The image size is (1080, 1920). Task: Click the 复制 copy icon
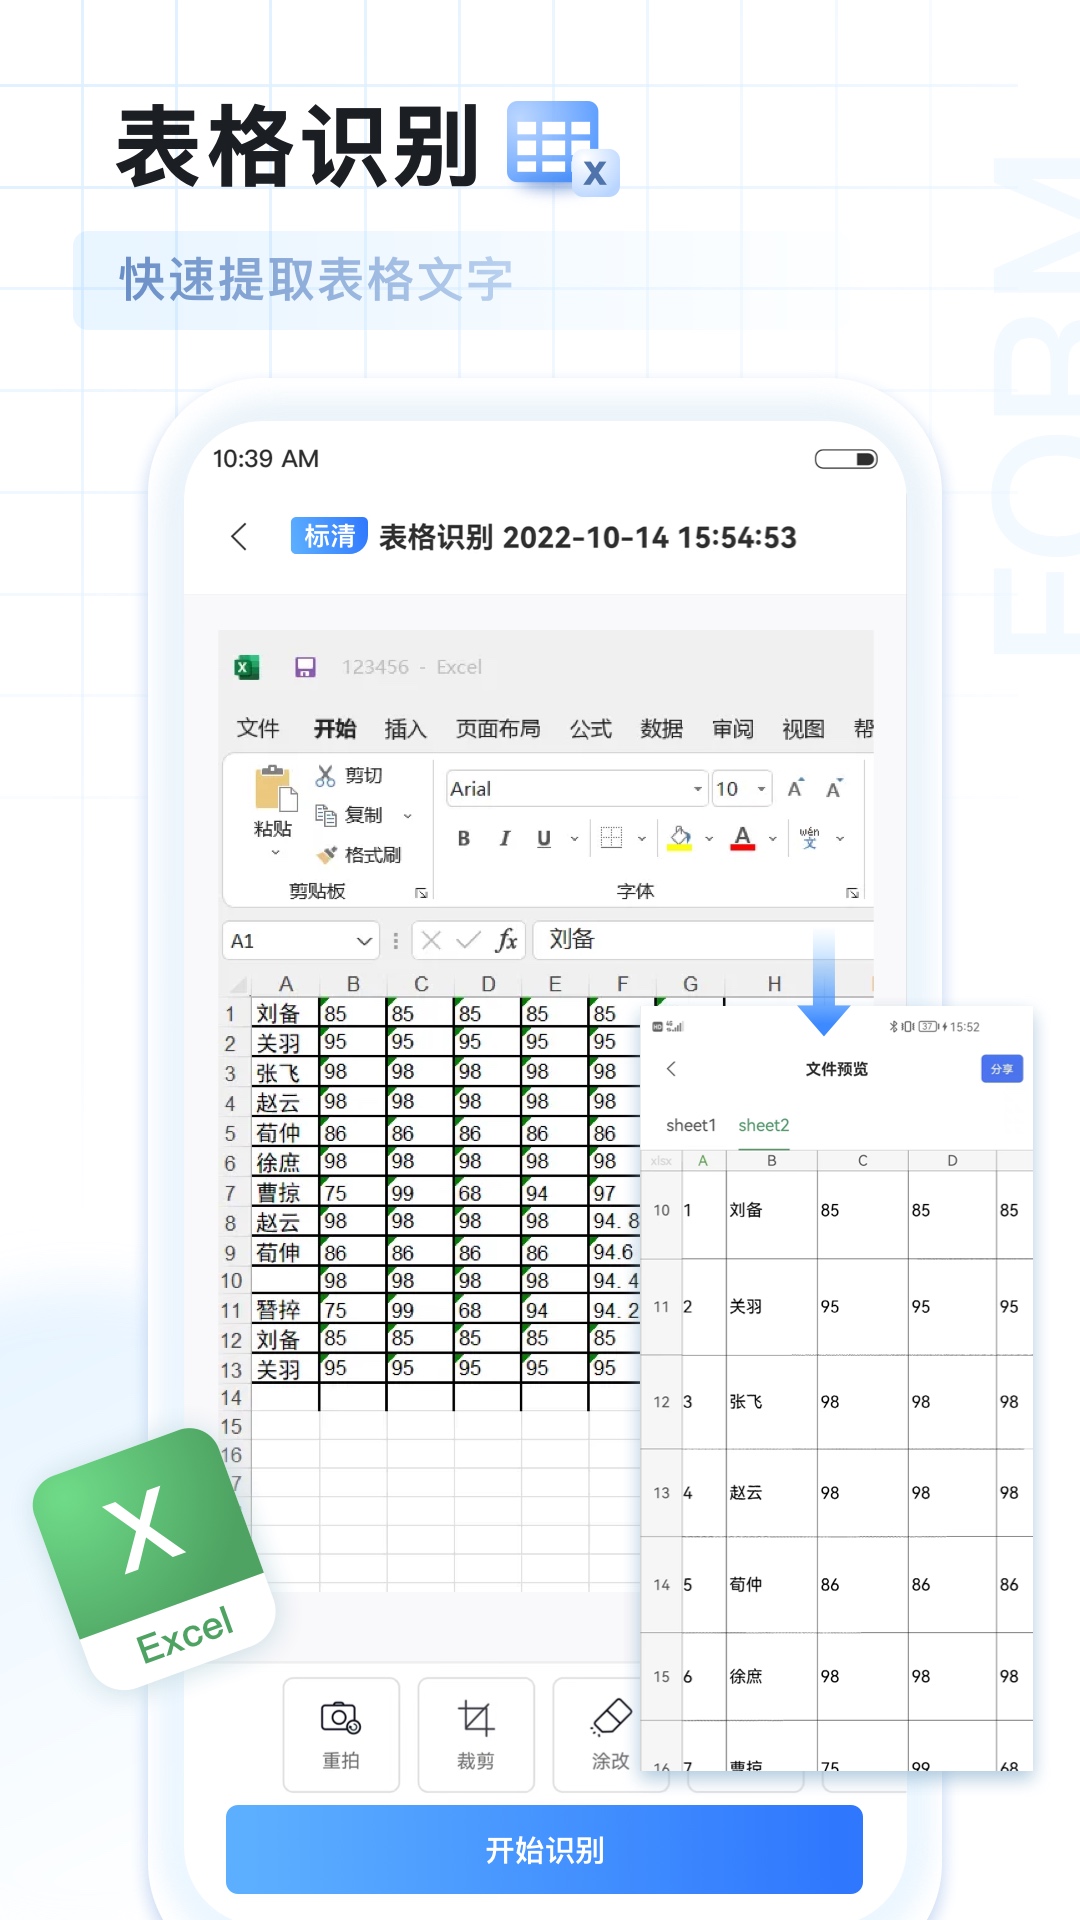click(x=326, y=815)
